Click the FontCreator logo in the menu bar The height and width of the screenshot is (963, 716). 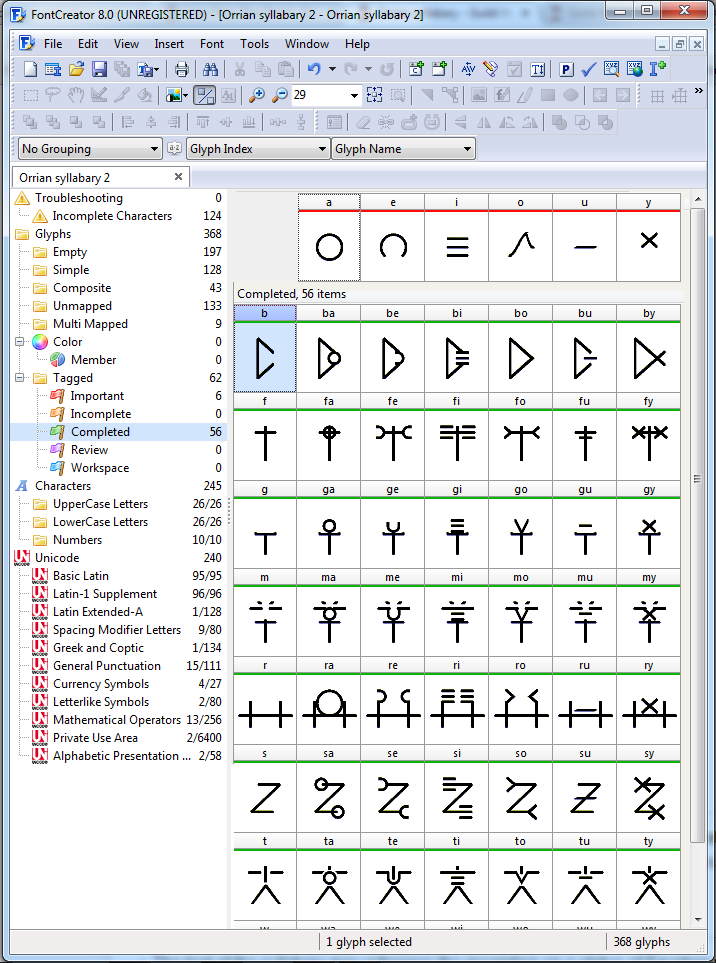click(x=26, y=44)
